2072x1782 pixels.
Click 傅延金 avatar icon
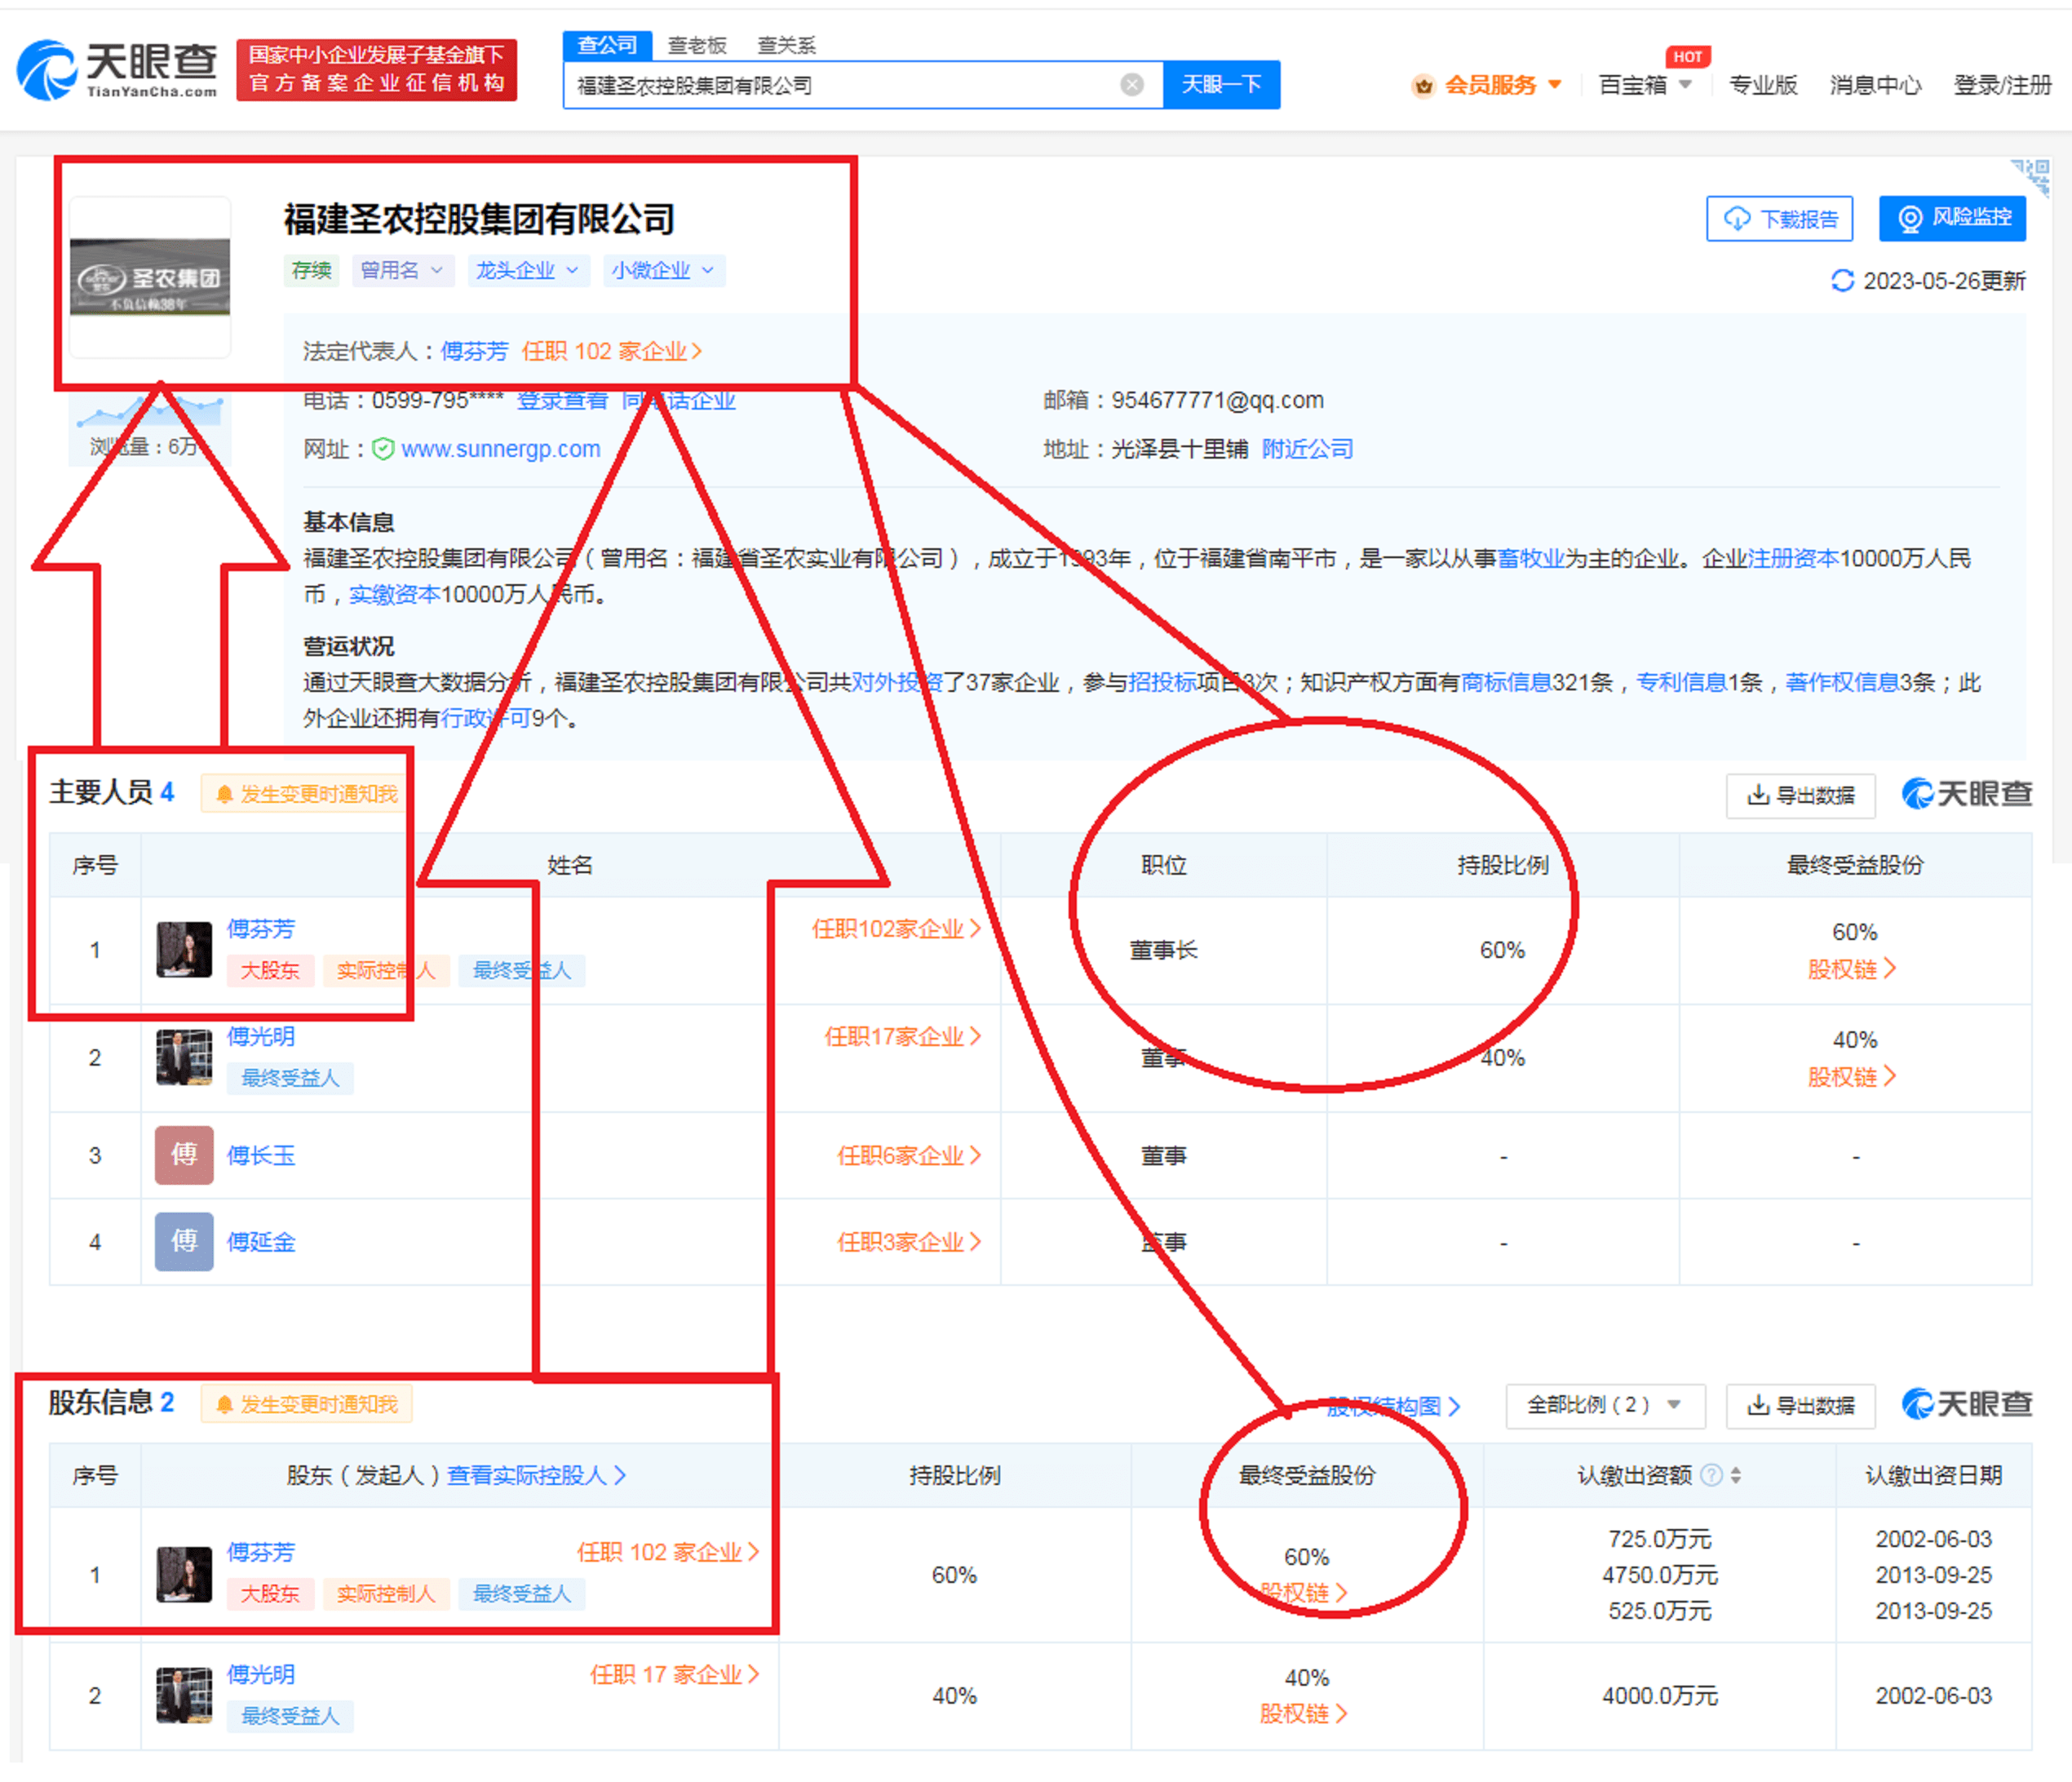(x=184, y=1241)
